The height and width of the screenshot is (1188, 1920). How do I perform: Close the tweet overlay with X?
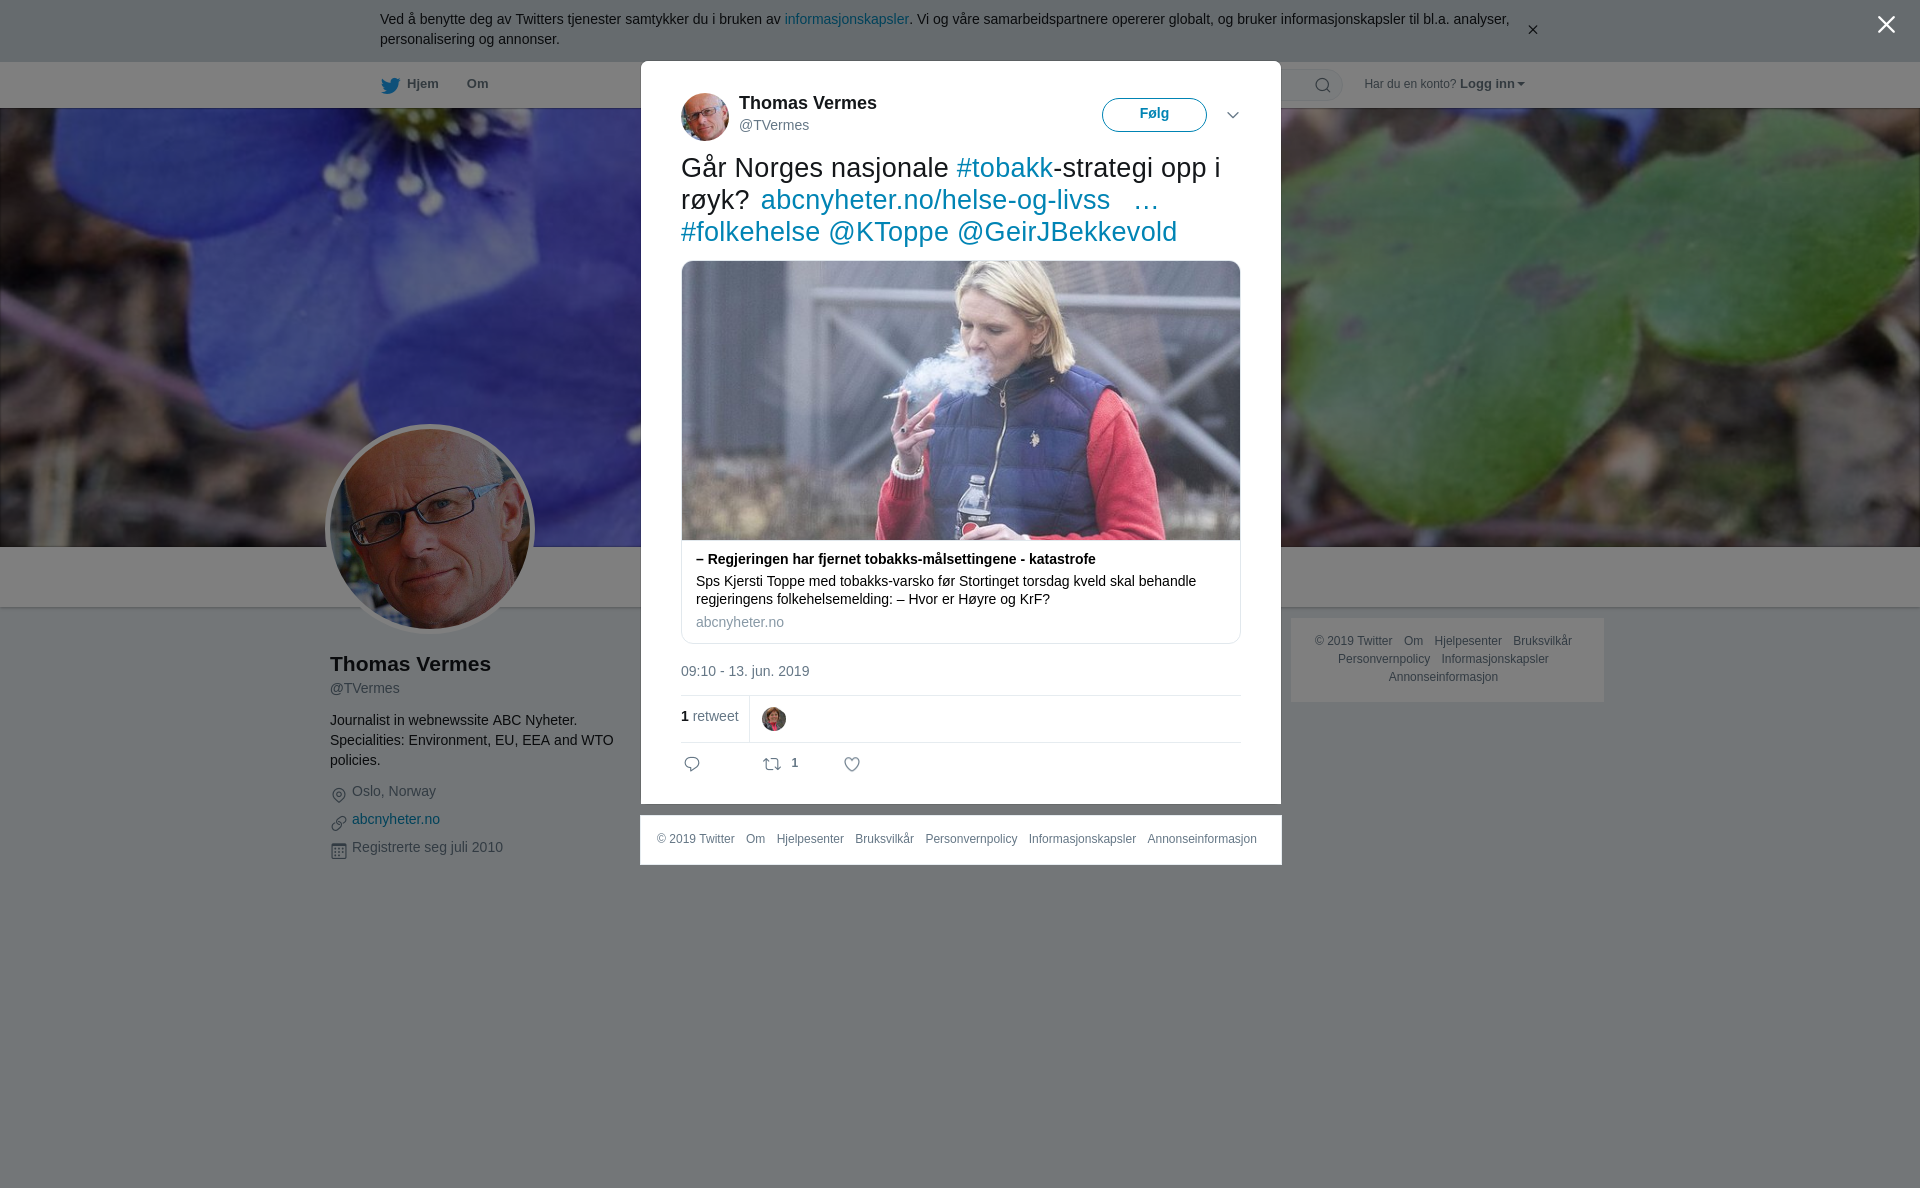click(x=1886, y=25)
